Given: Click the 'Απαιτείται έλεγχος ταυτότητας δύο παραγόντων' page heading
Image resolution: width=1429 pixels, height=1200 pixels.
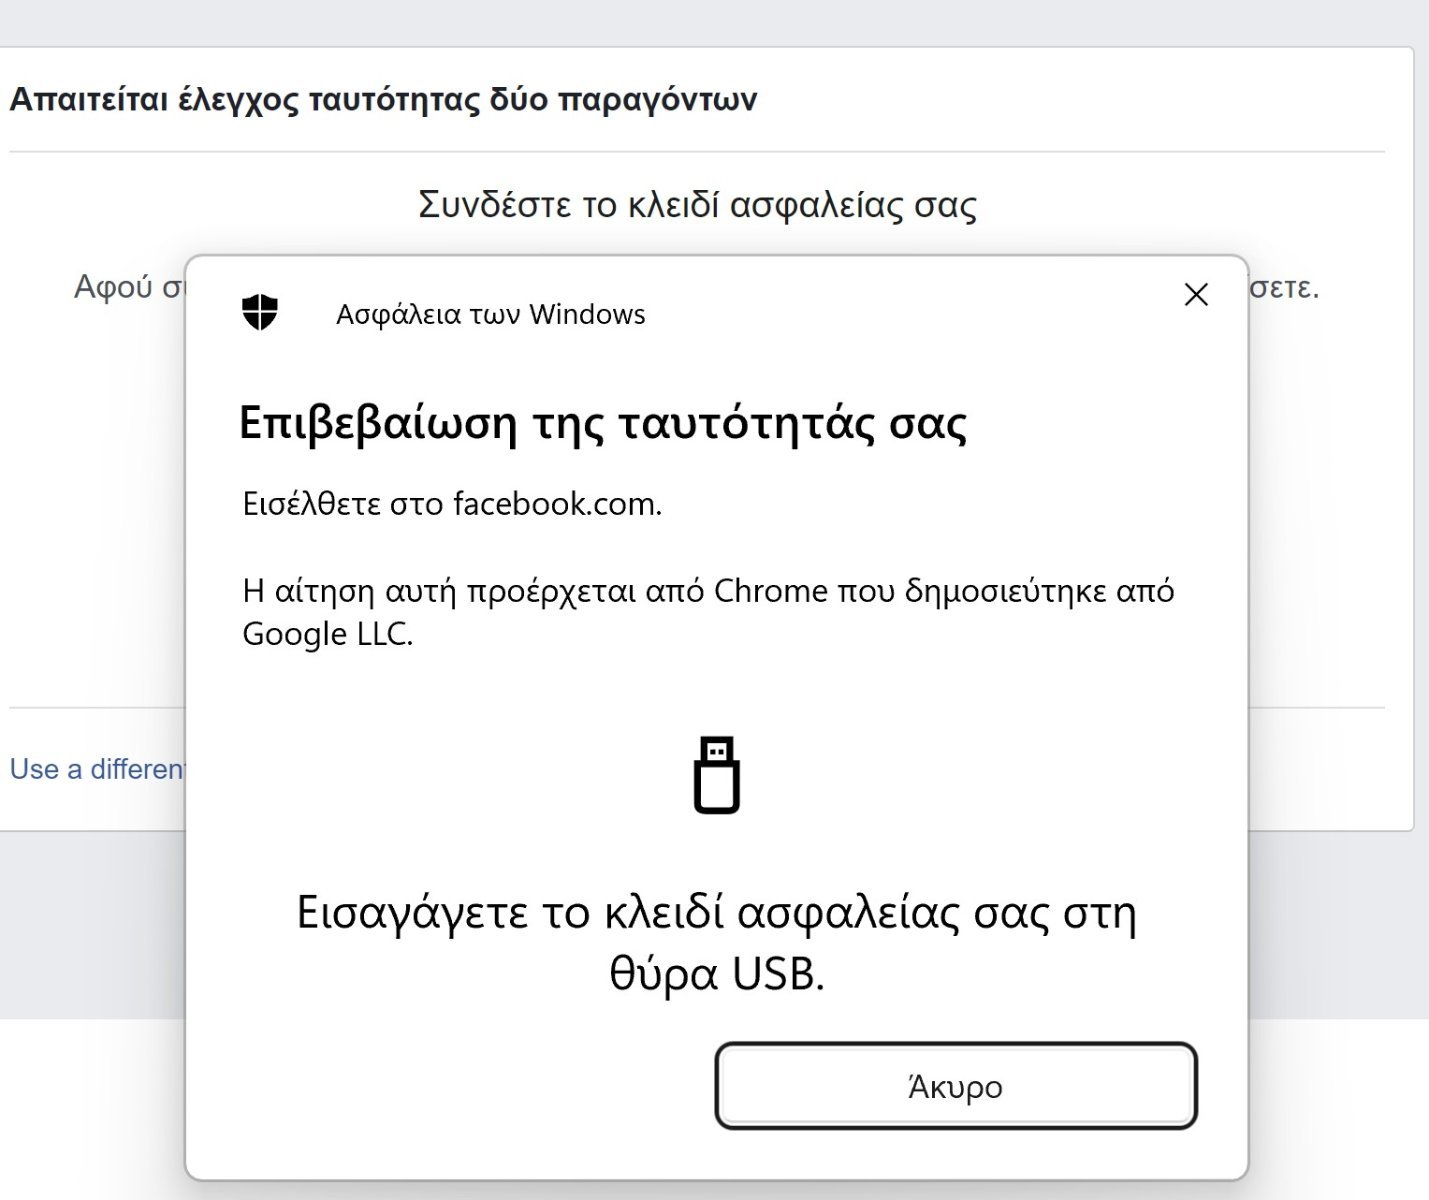Looking at the screenshot, I should click(x=383, y=100).
